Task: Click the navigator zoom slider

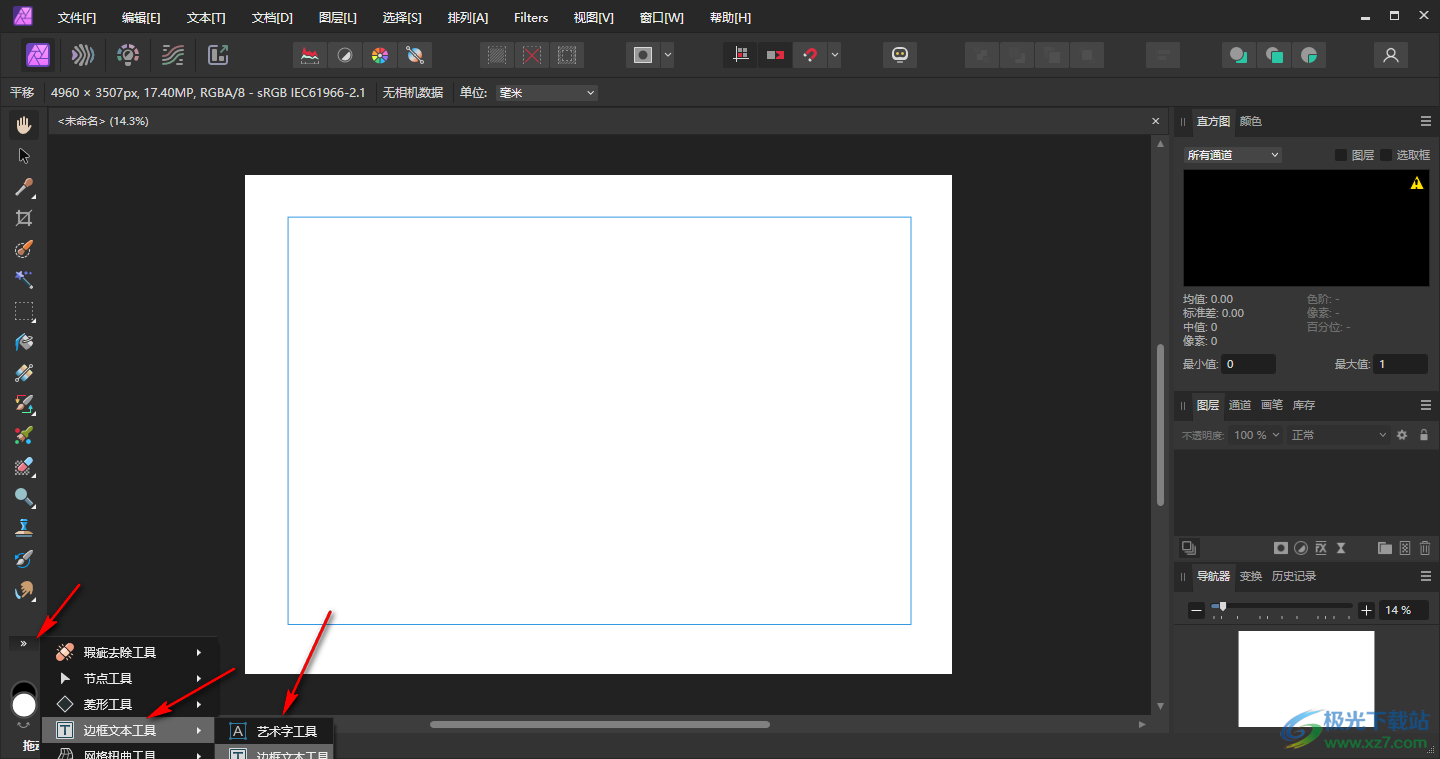Action: [1222, 606]
